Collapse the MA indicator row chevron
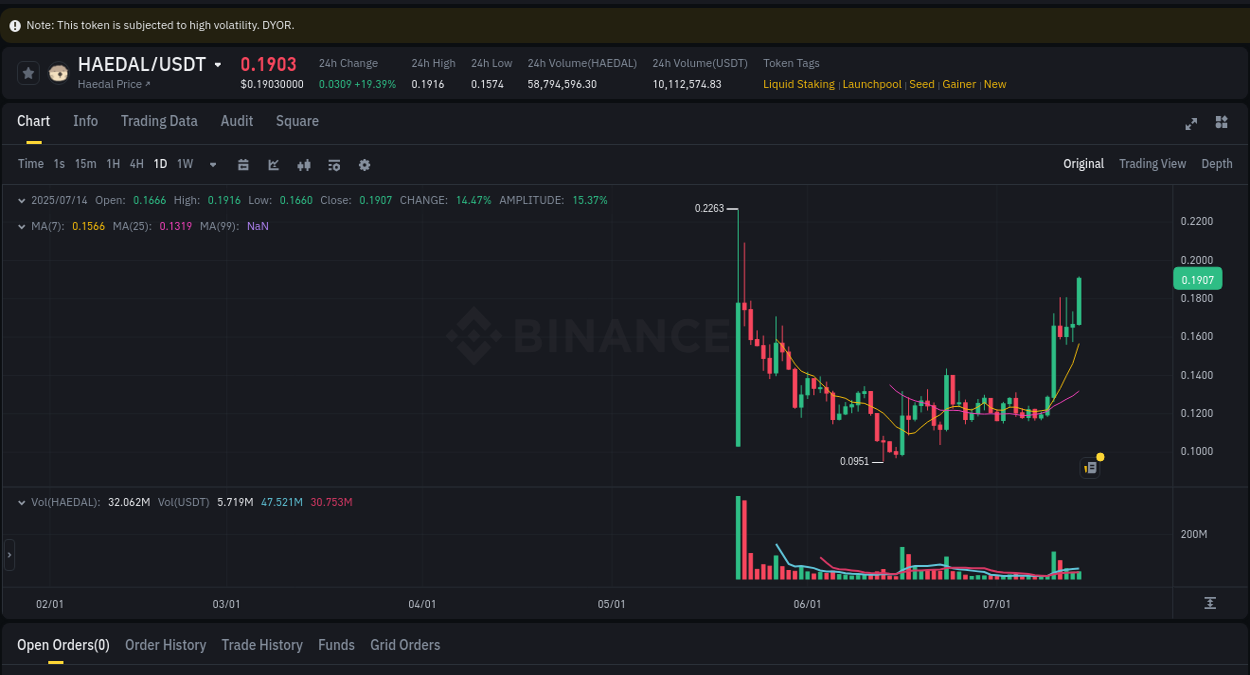The width and height of the screenshot is (1250, 675). coord(20,226)
